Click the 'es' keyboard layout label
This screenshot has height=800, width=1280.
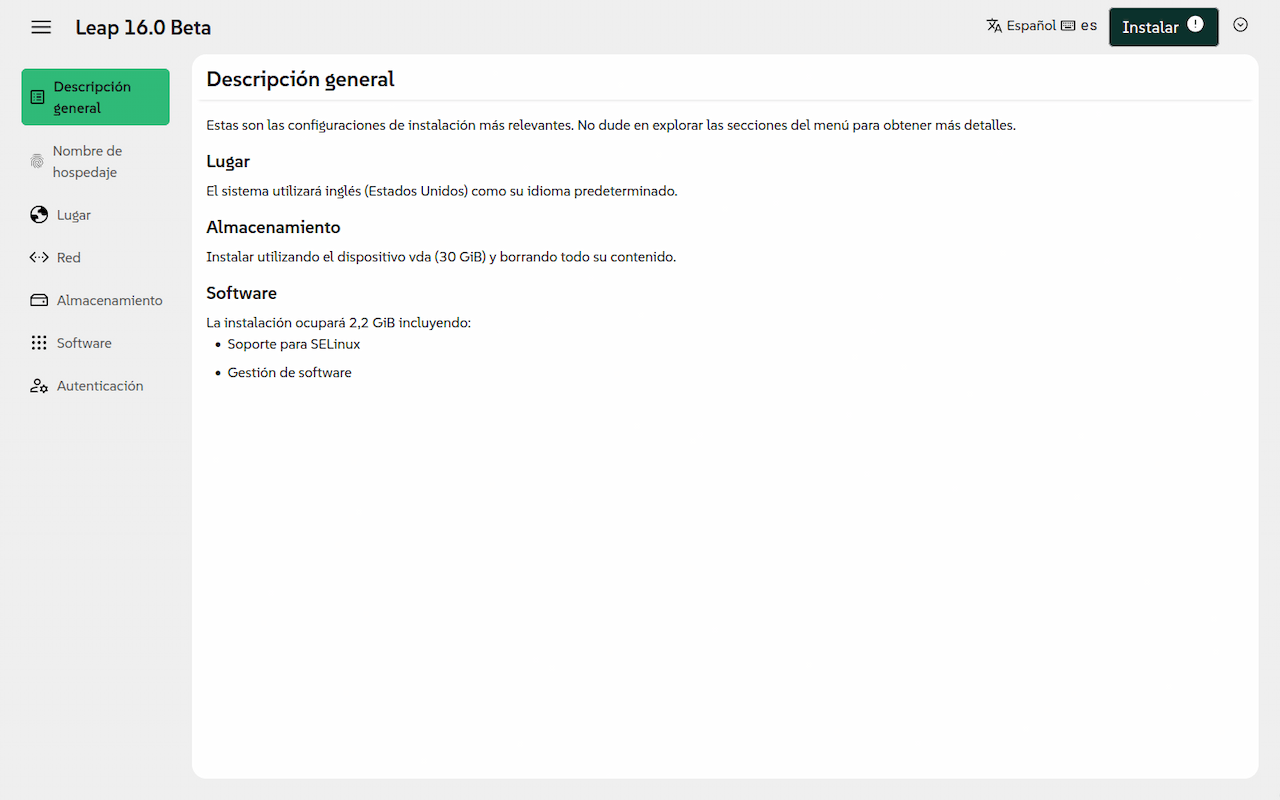pos(1088,26)
